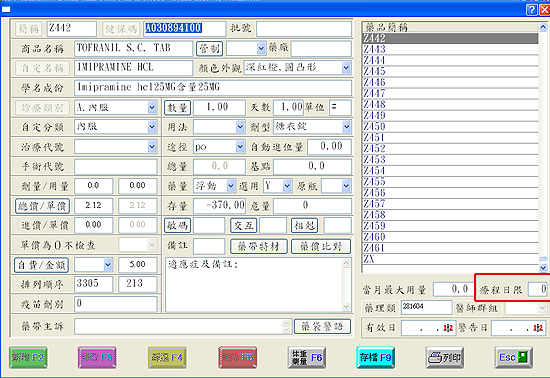
Task: Exit the form with Esc door button
Action: tap(514, 357)
